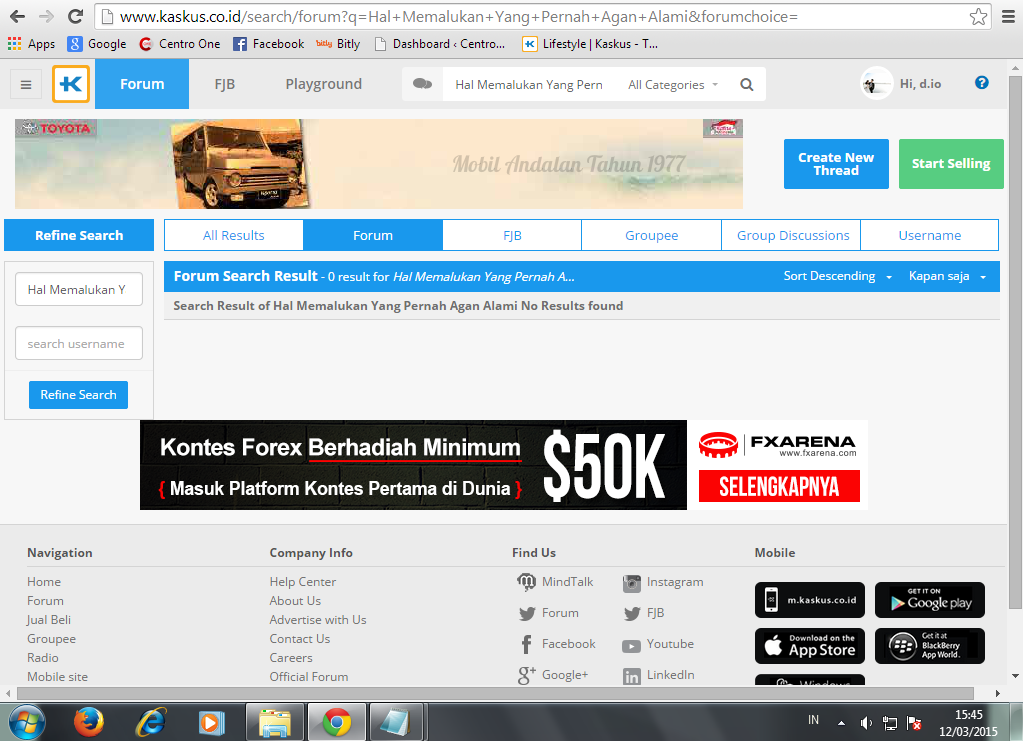
Task: Bookmark page with star icon
Action: coord(978,17)
